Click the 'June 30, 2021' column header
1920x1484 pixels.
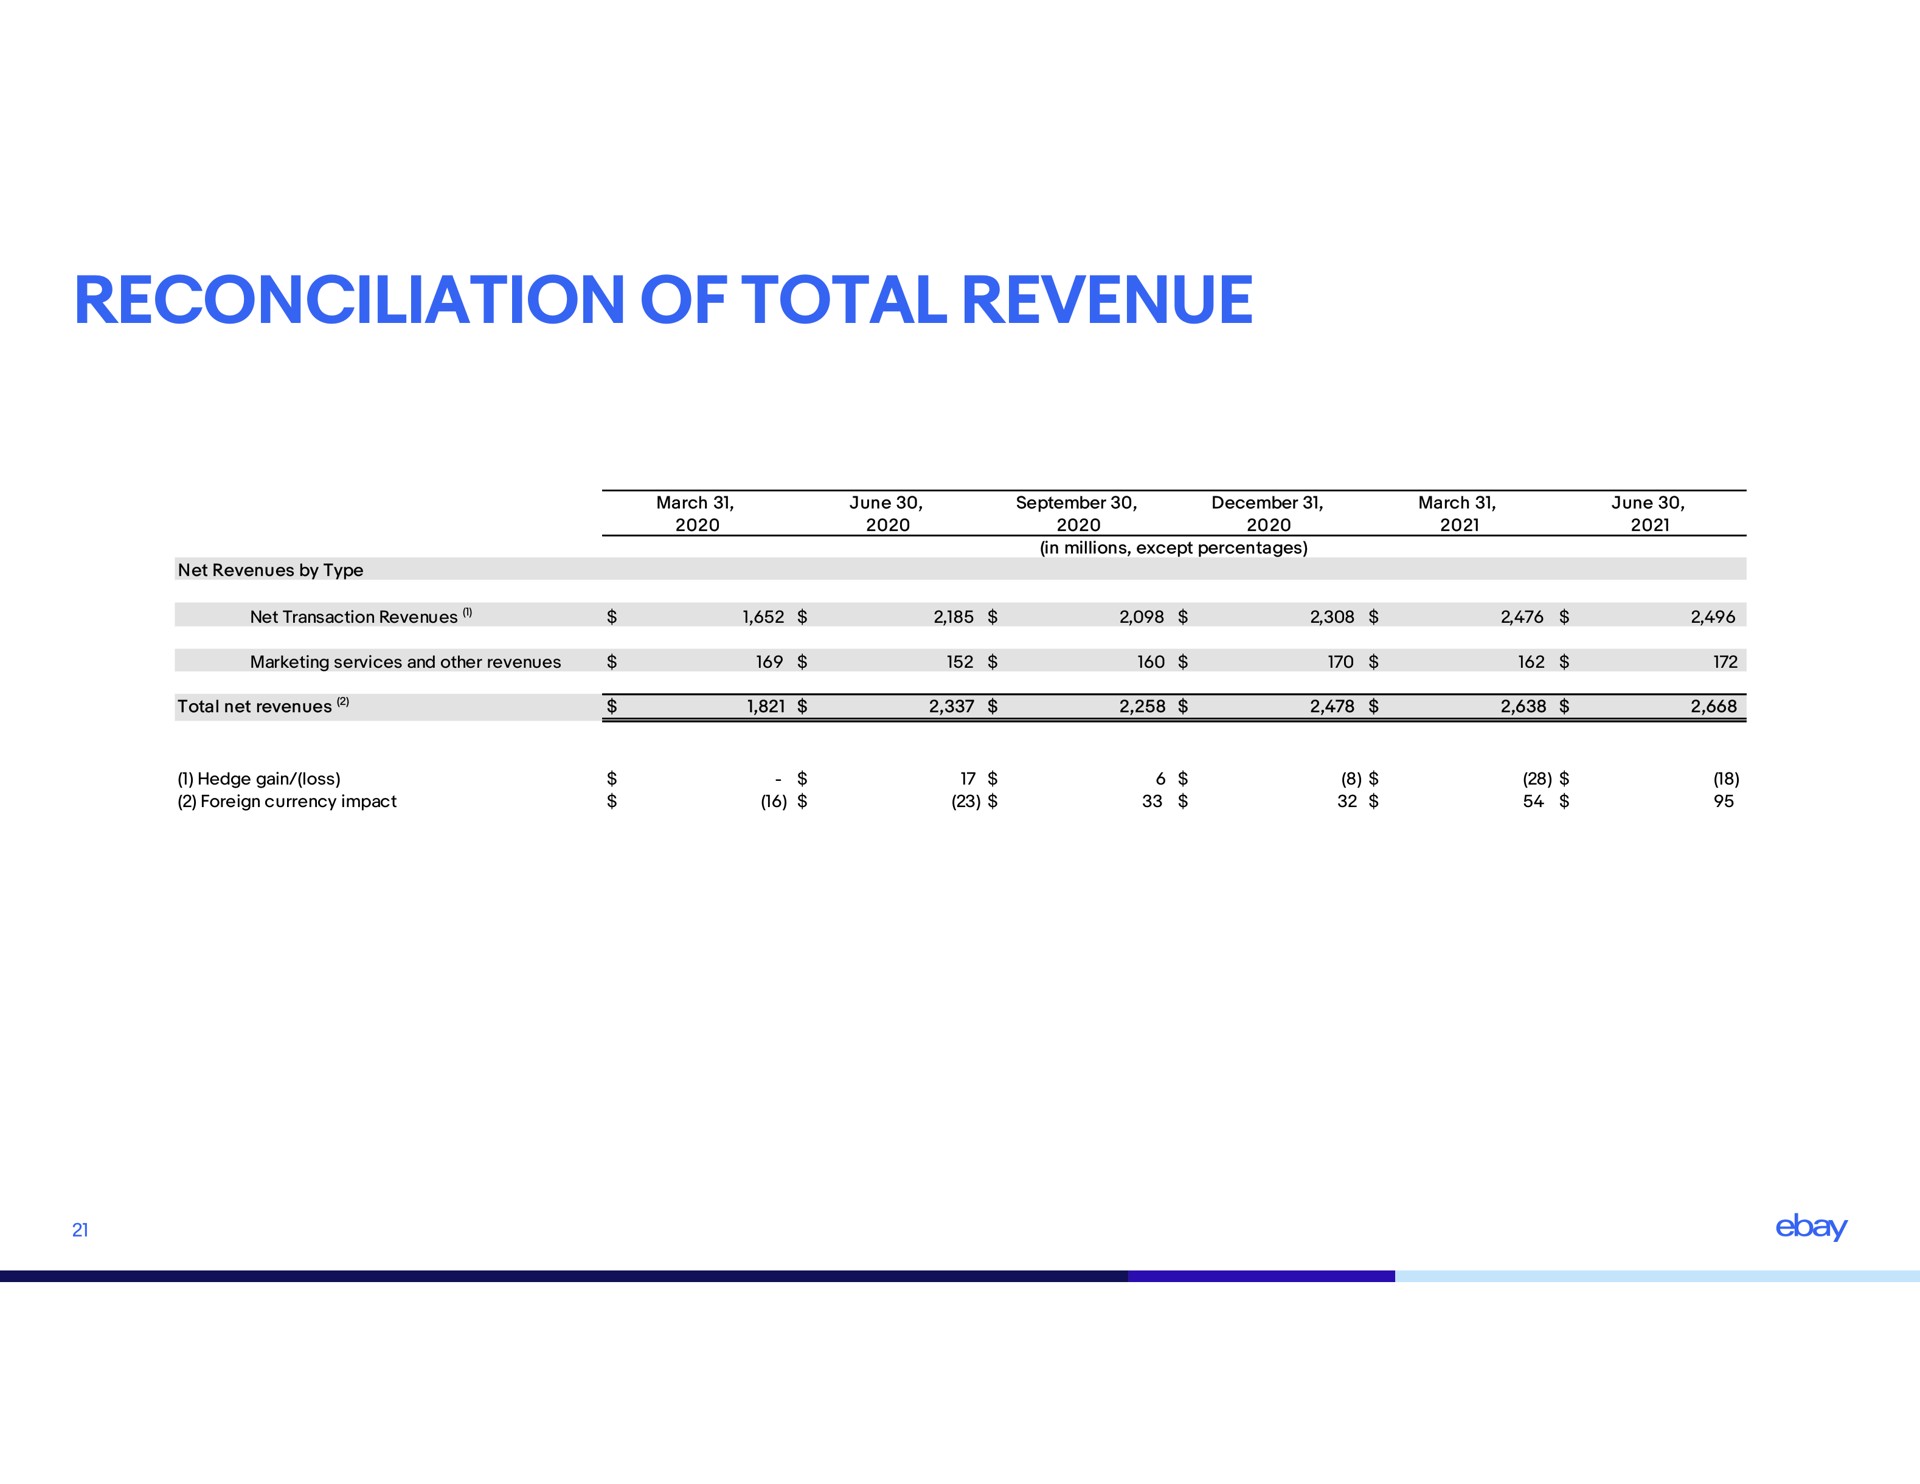(x=1649, y=514)
